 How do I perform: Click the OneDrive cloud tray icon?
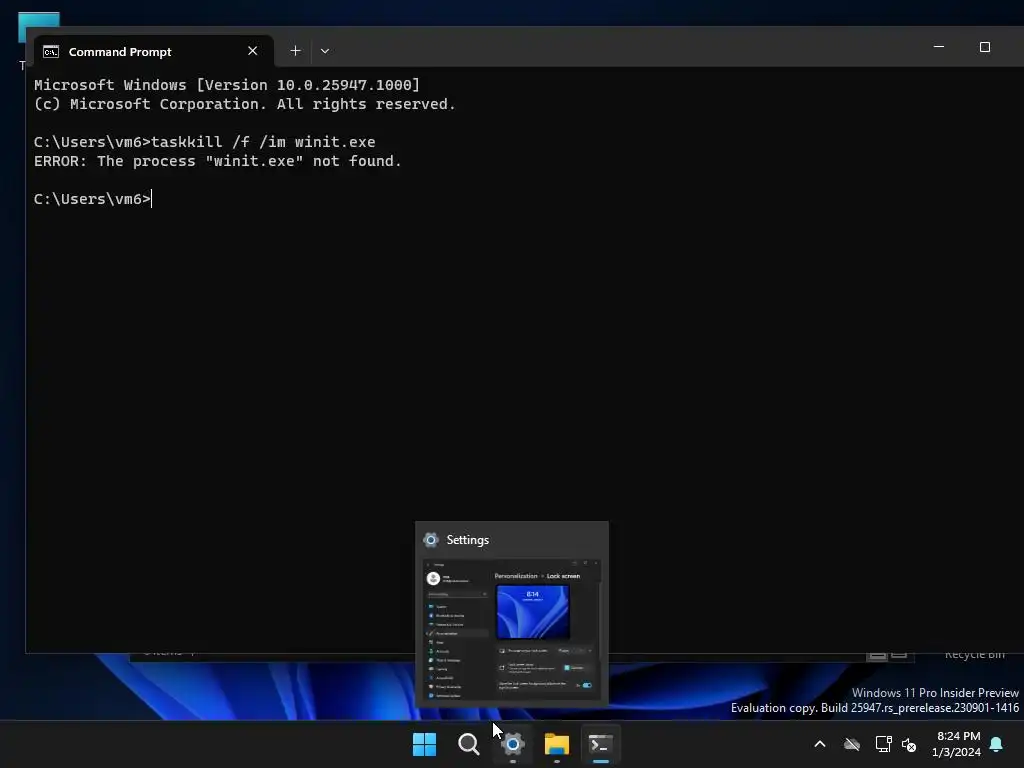(x=852, y=744)
